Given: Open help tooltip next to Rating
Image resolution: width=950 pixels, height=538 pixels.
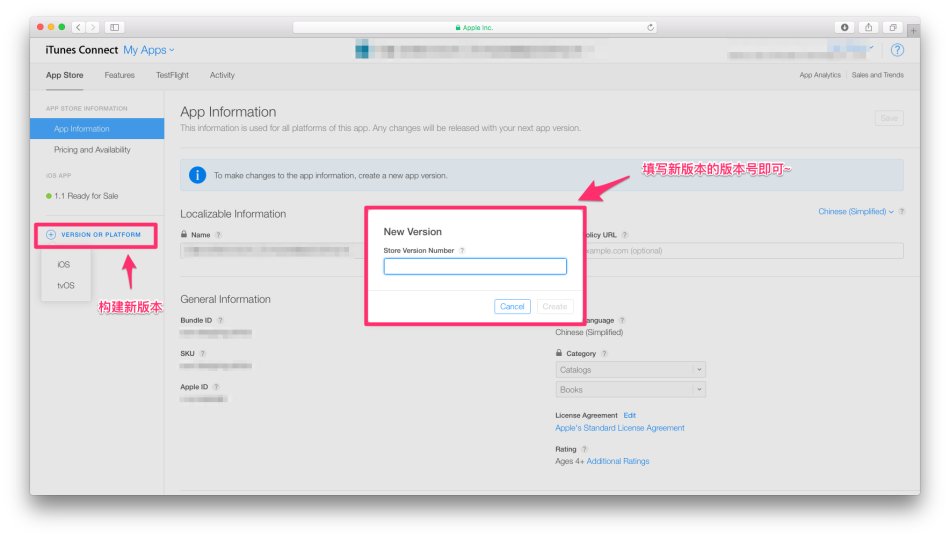Looking at the screenshot, I should [585, 450].
